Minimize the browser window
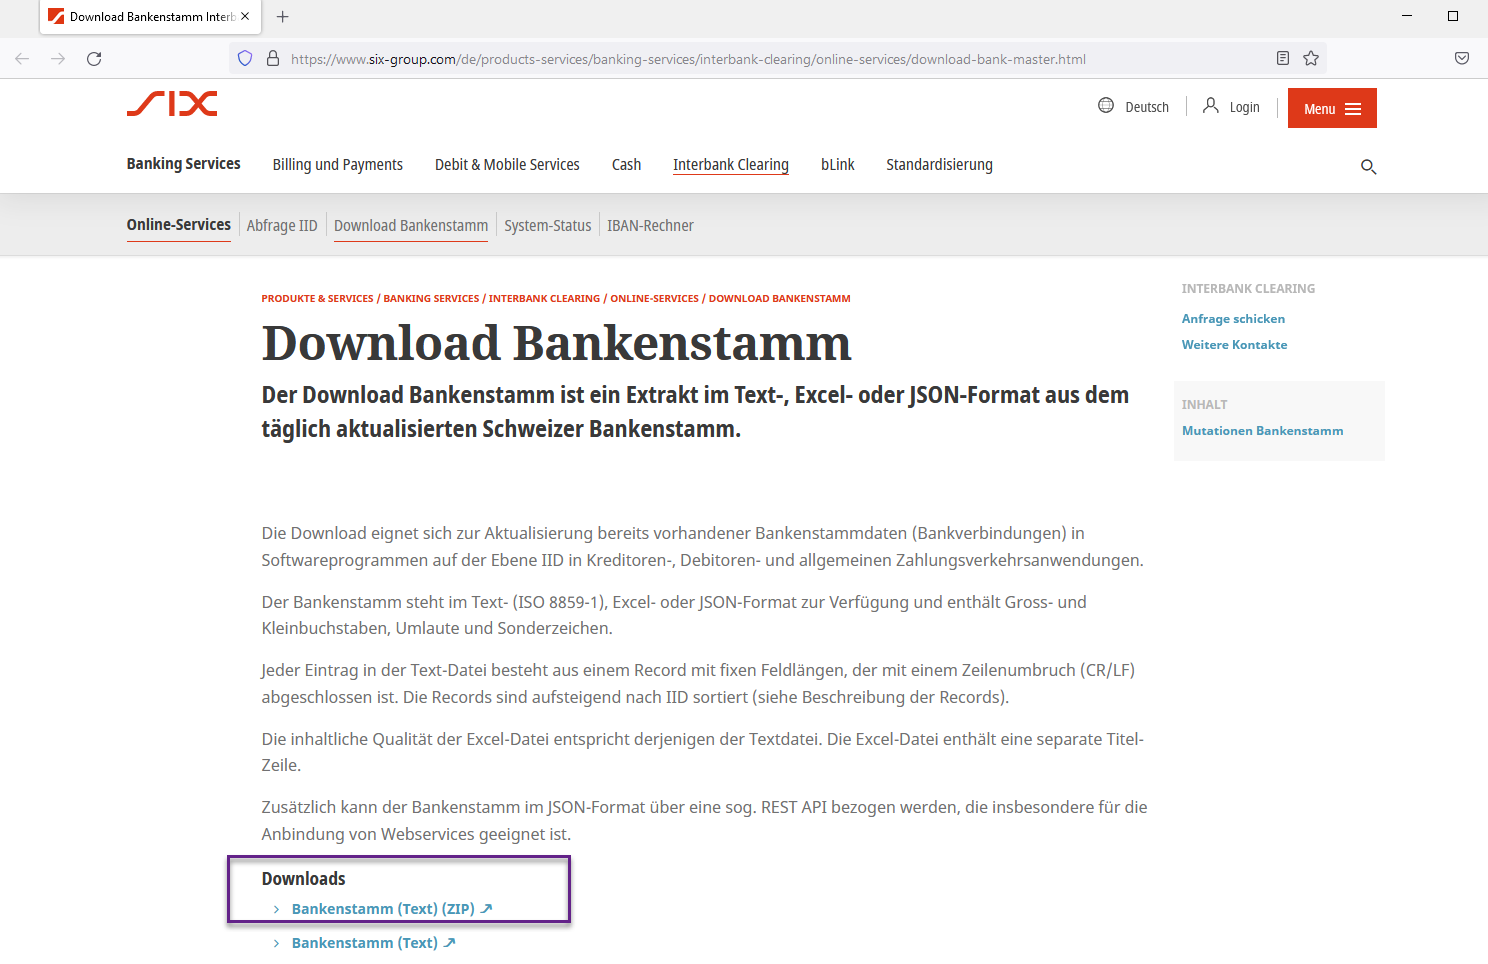Viewport: 1488px width, 964px height. pos(1407,16)
